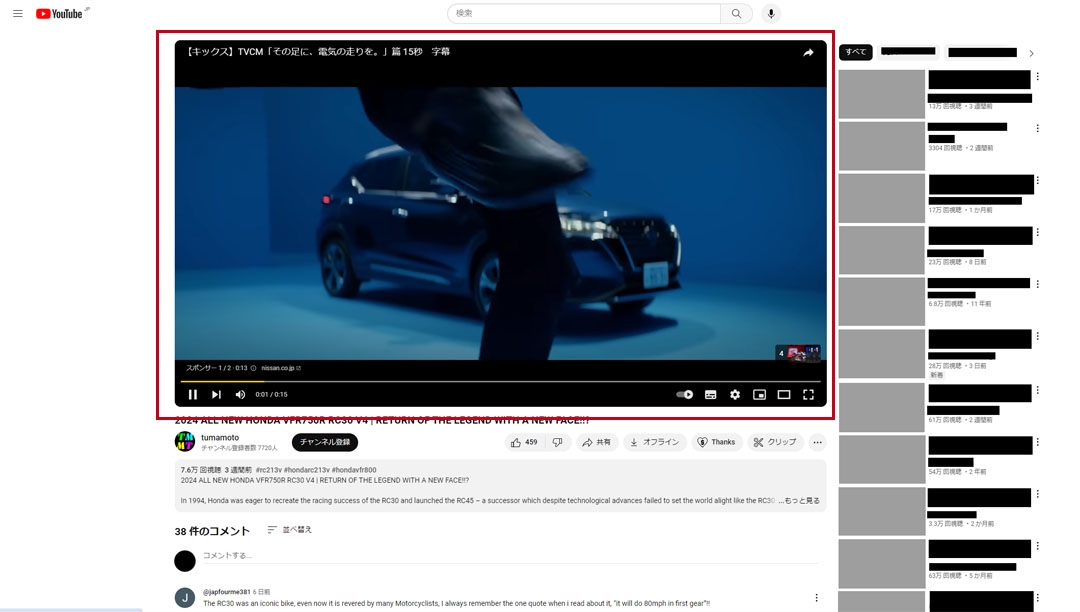Open the hamburger guide menu

tap(18, 13)
